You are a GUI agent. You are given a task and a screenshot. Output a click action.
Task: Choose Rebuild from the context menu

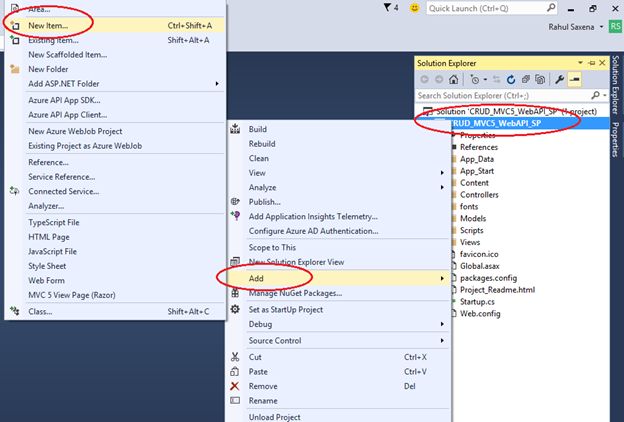[338, 144]
